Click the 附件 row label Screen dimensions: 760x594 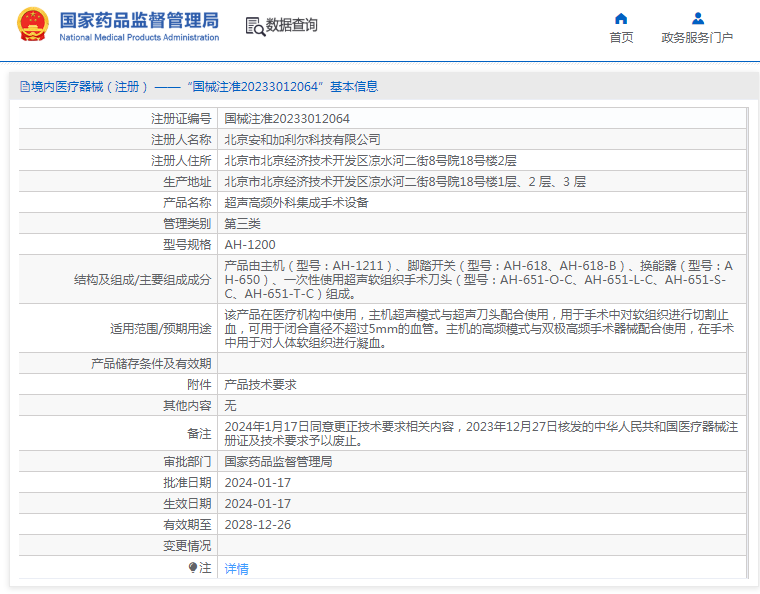199,385
